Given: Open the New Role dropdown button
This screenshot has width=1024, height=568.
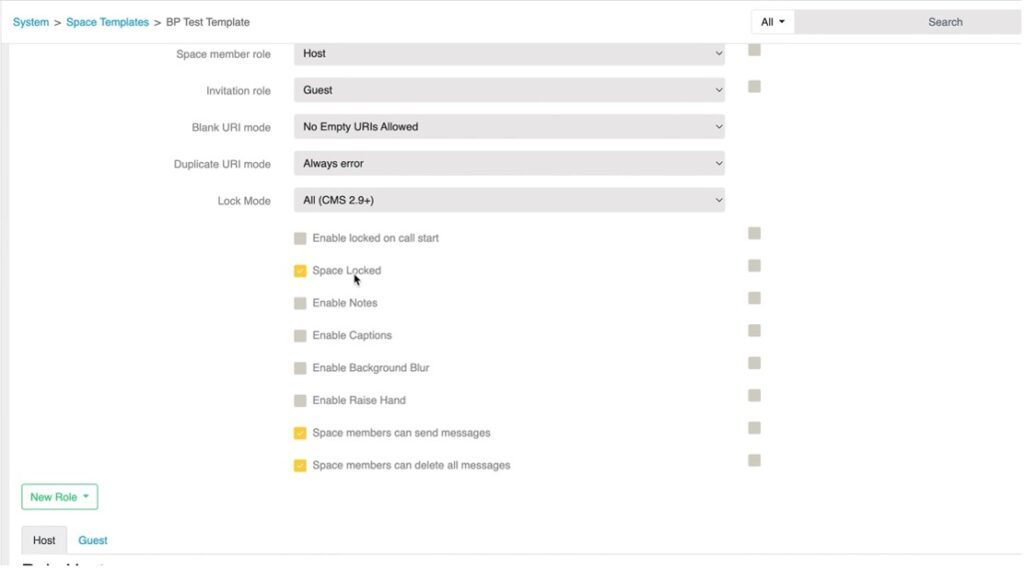Looking at the screenshot, I should [x=59, y=497].
